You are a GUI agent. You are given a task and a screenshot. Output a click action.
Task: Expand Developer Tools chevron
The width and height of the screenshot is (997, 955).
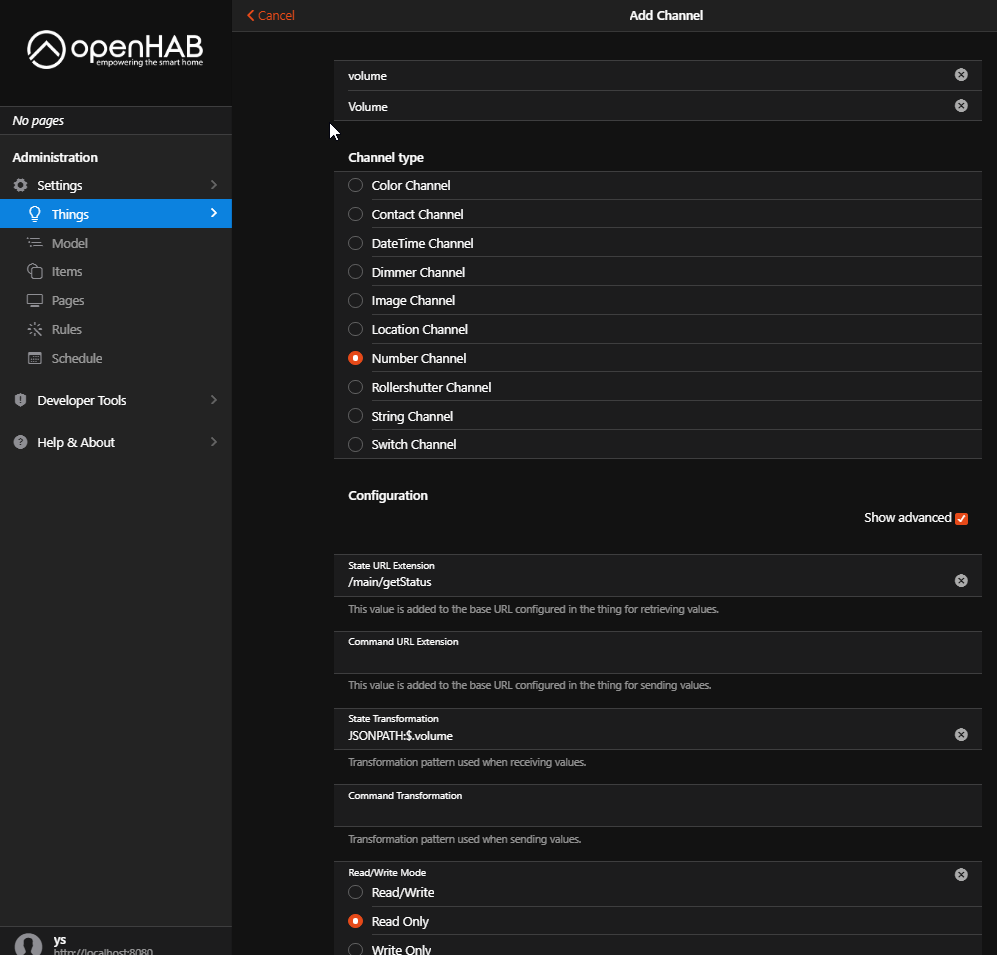pos(214,399)
